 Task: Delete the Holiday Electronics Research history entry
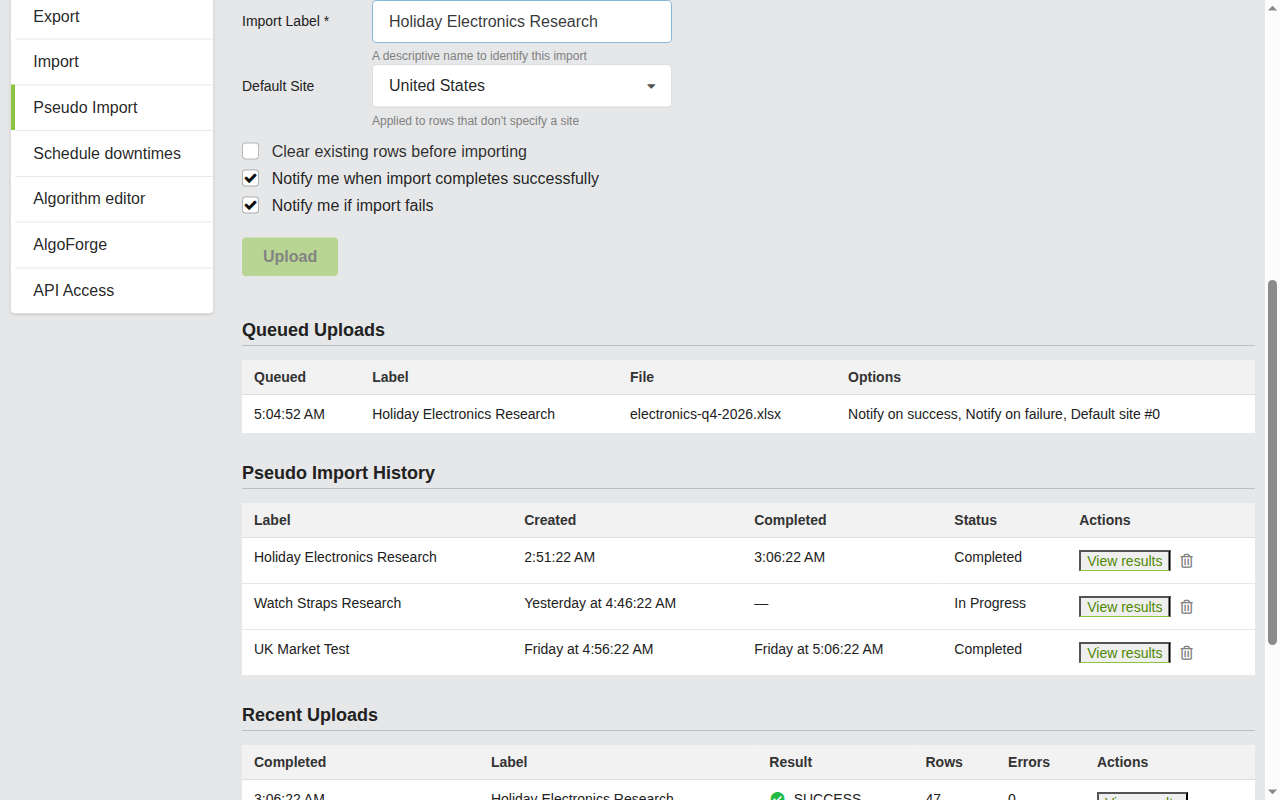coord(1186,561)
